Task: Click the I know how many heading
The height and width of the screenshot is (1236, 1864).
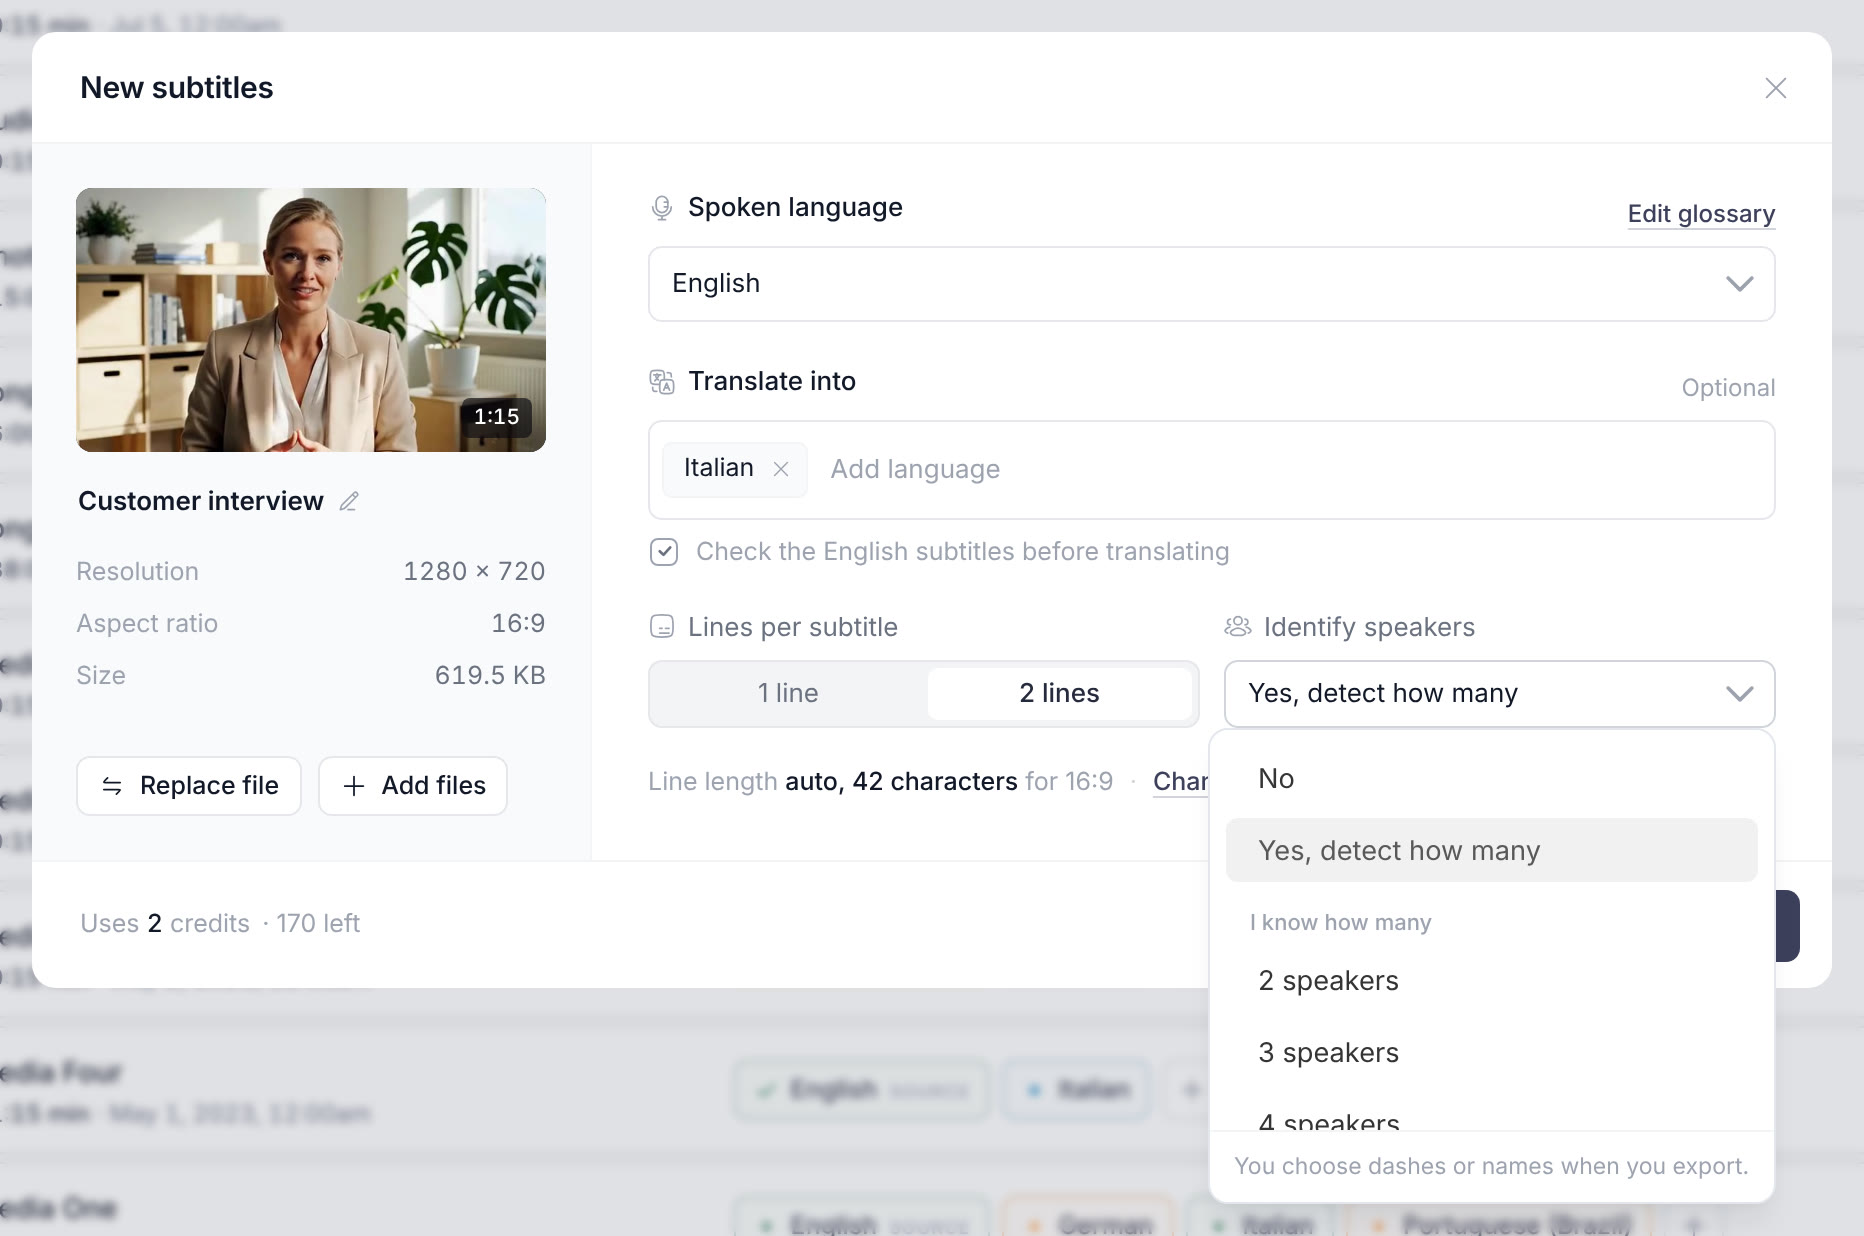Action: click(1340, 922)
